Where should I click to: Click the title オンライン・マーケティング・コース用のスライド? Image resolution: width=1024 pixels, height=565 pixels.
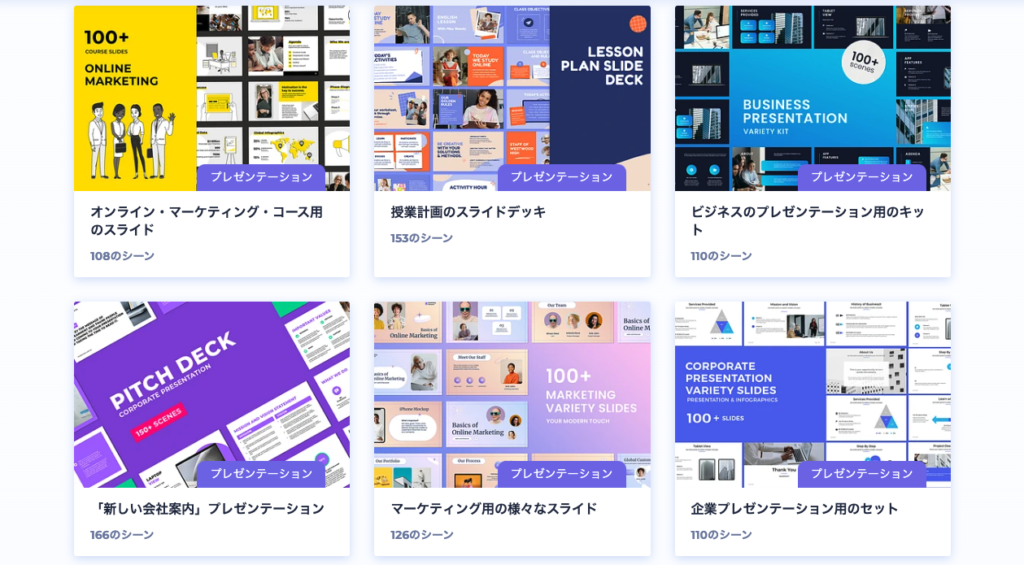tap(206, 221)
